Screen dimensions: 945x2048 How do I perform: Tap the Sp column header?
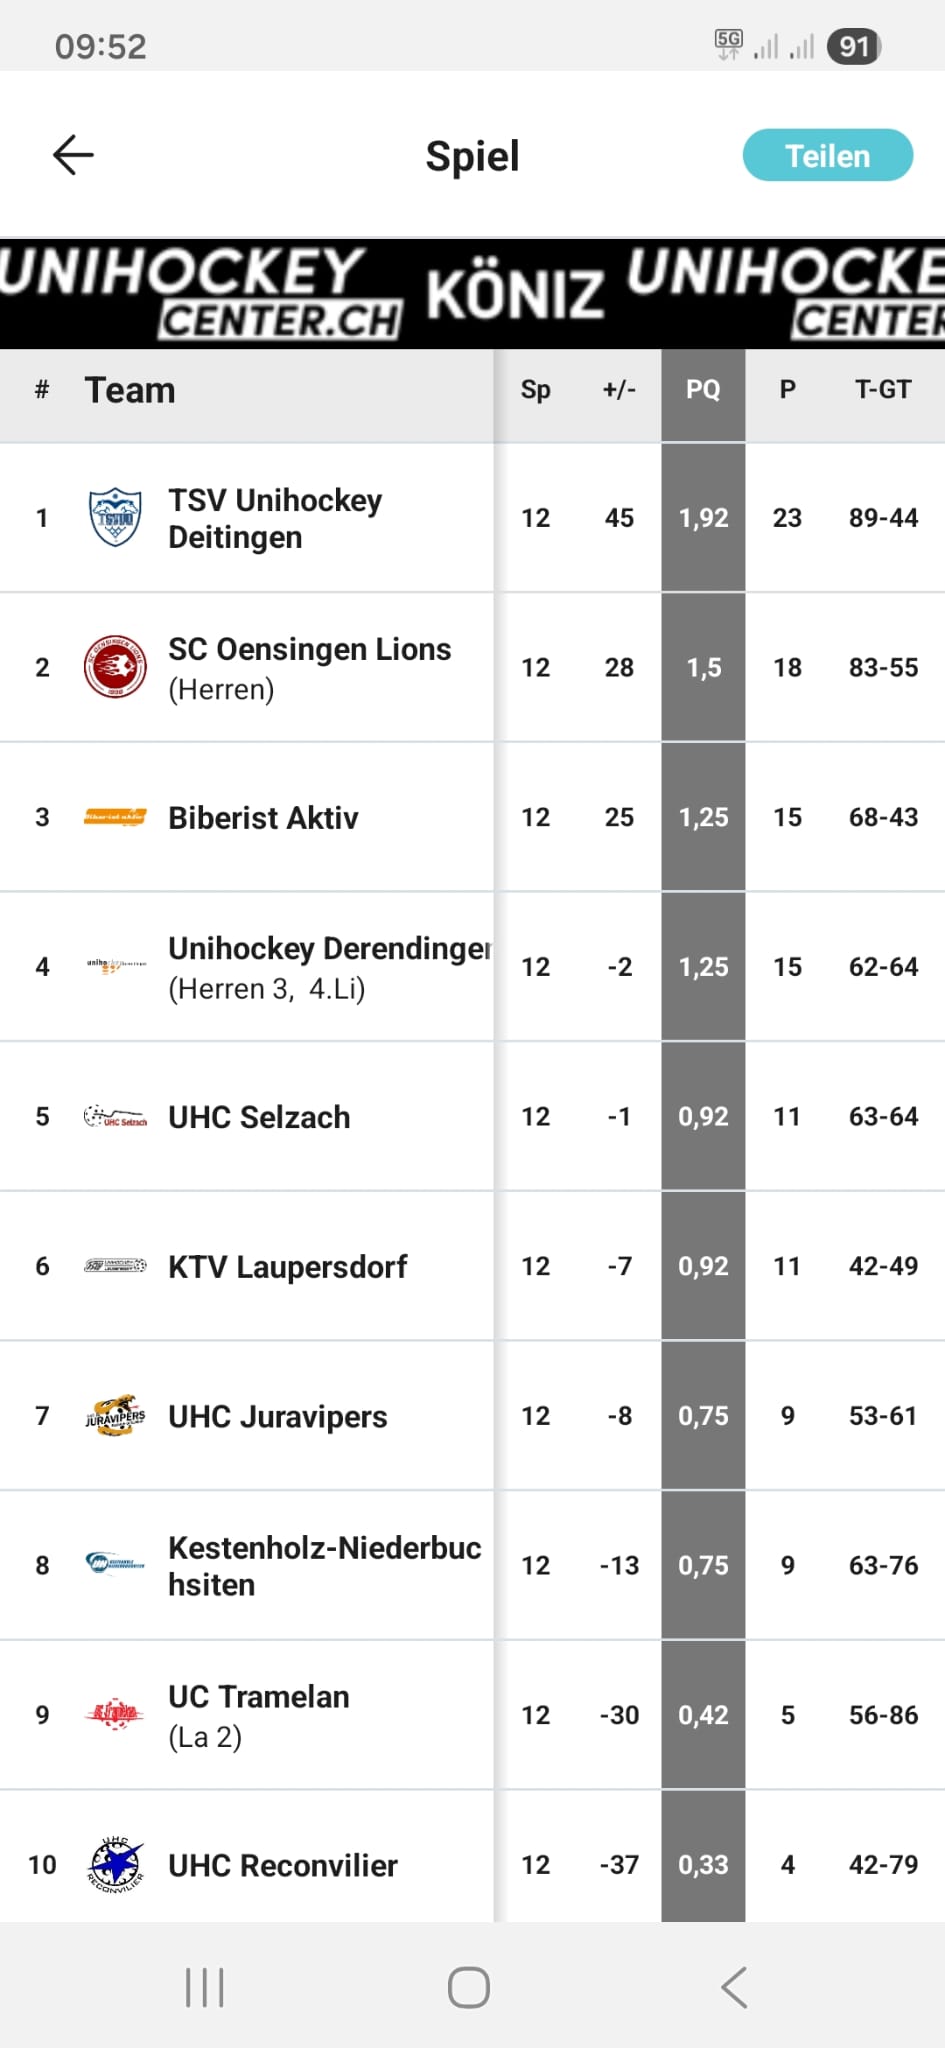[536, 390]
